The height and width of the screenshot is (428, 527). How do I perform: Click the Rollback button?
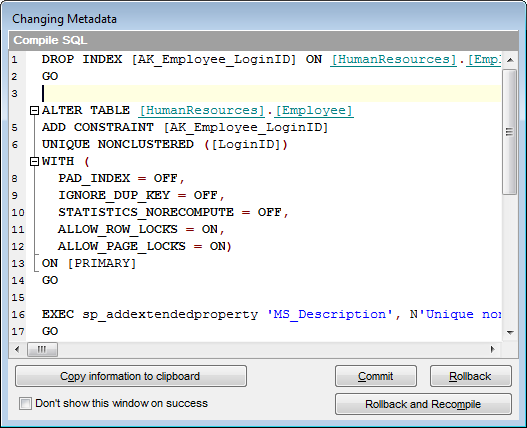tap(471, 376)
